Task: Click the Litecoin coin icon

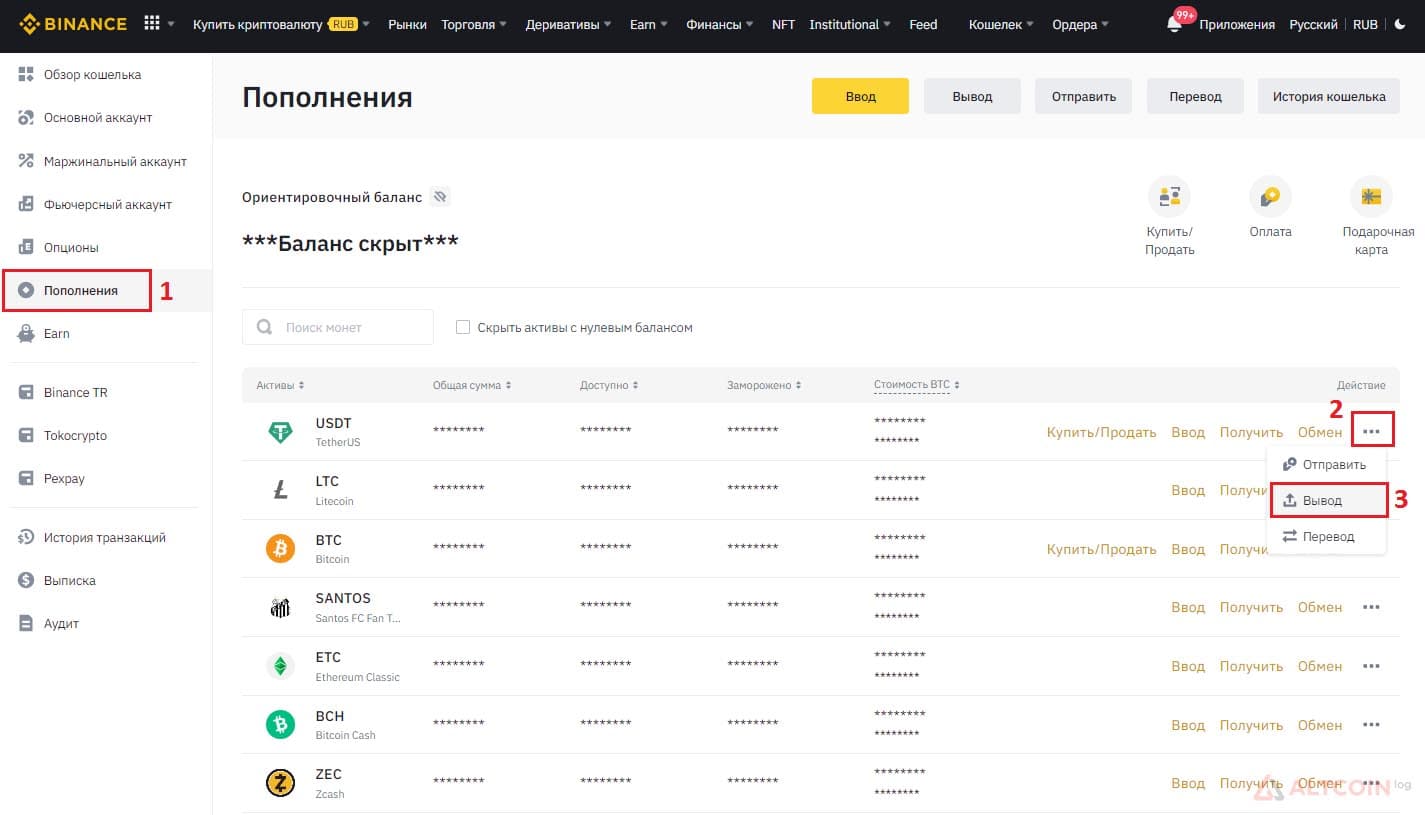Action: tap(280, 490)
